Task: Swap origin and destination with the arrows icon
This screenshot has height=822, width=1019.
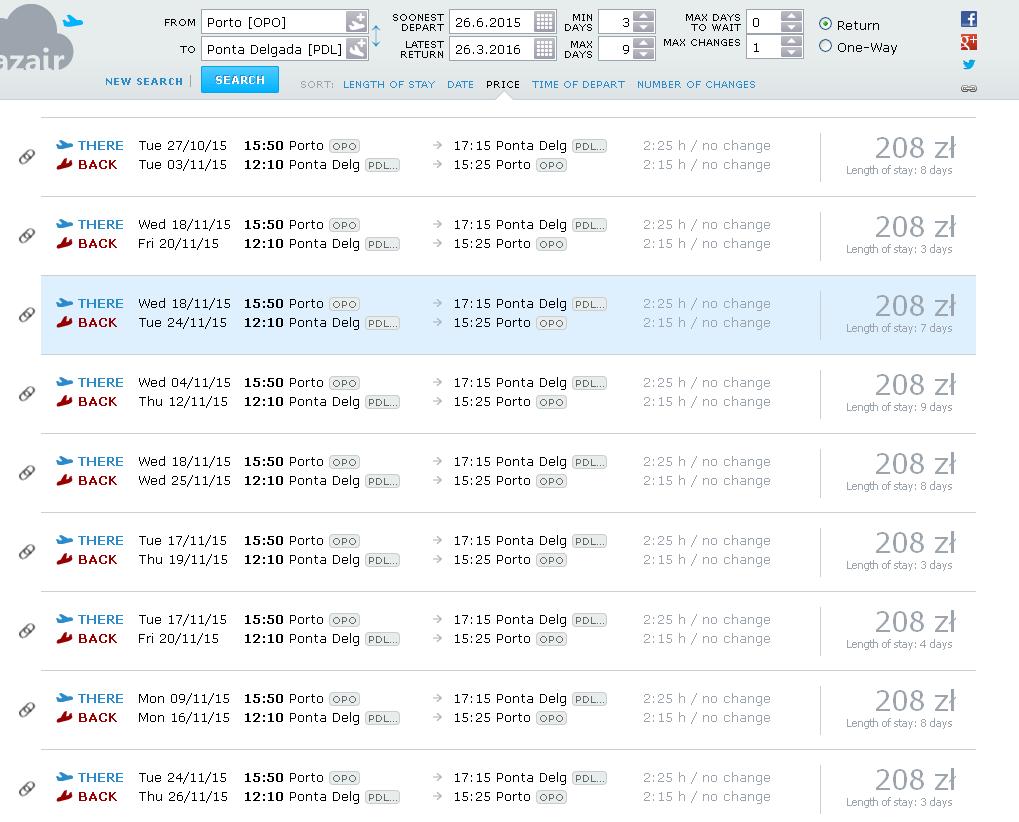Action: (x=376, y=36)
